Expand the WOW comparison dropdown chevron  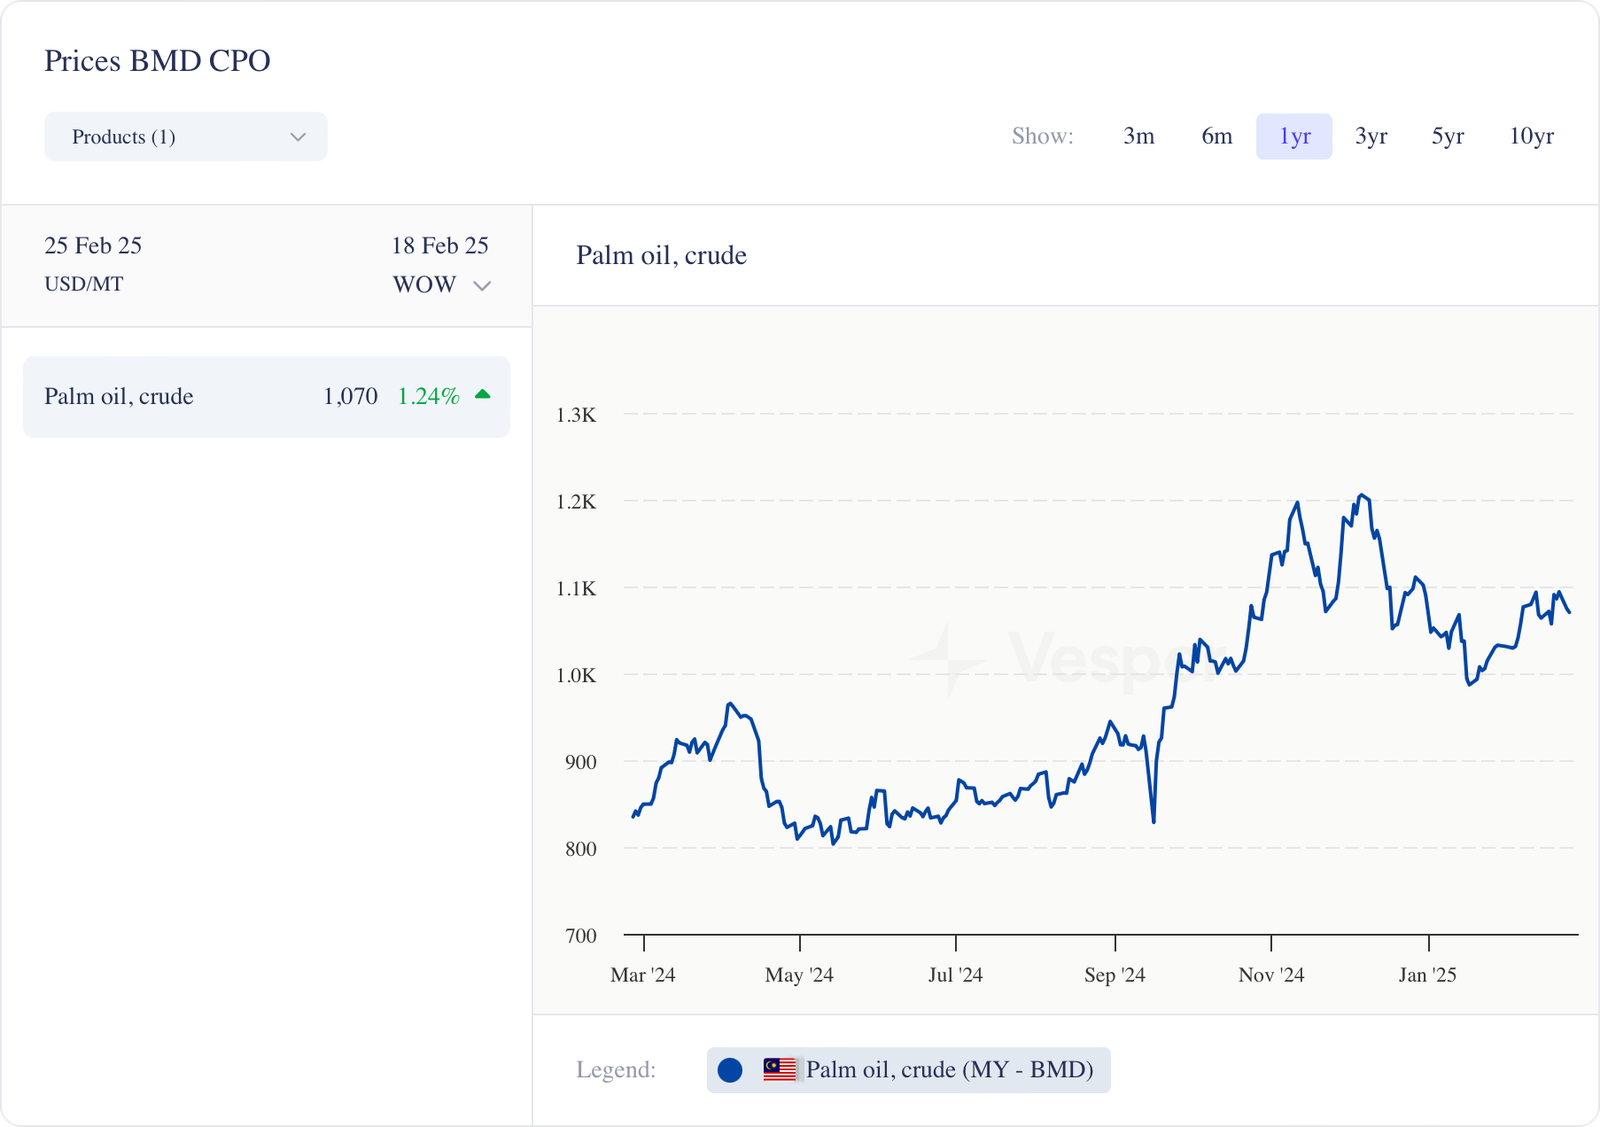pyautogui.click(x=482, y=286)
